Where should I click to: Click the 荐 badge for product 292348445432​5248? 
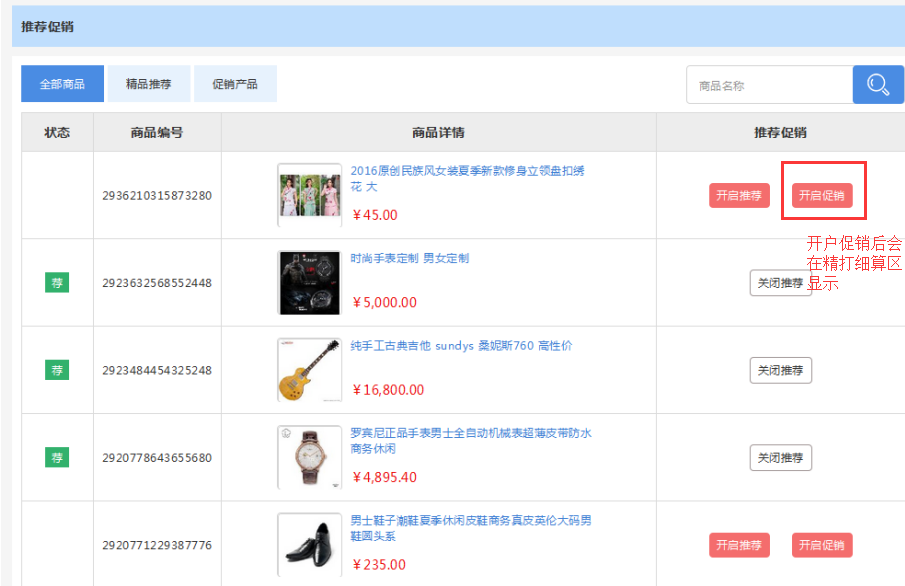click(x=57, y=370)
